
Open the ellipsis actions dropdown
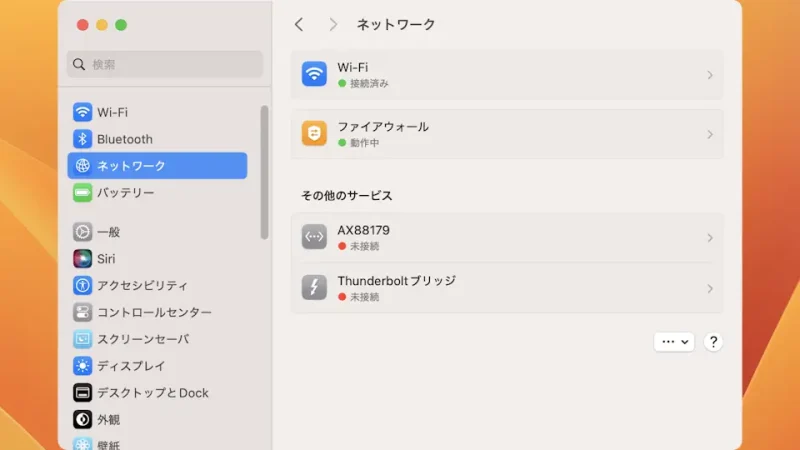point(674,342)
